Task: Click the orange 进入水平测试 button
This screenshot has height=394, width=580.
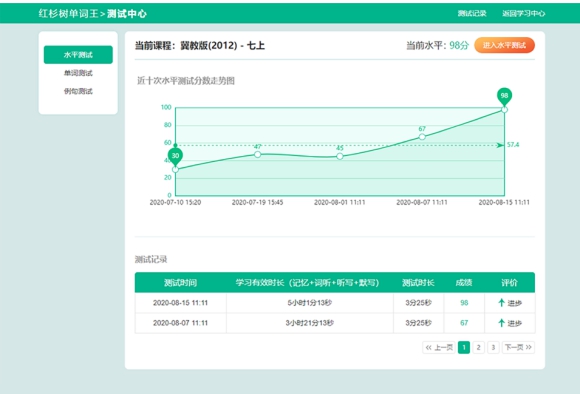Action: point(504,45)
